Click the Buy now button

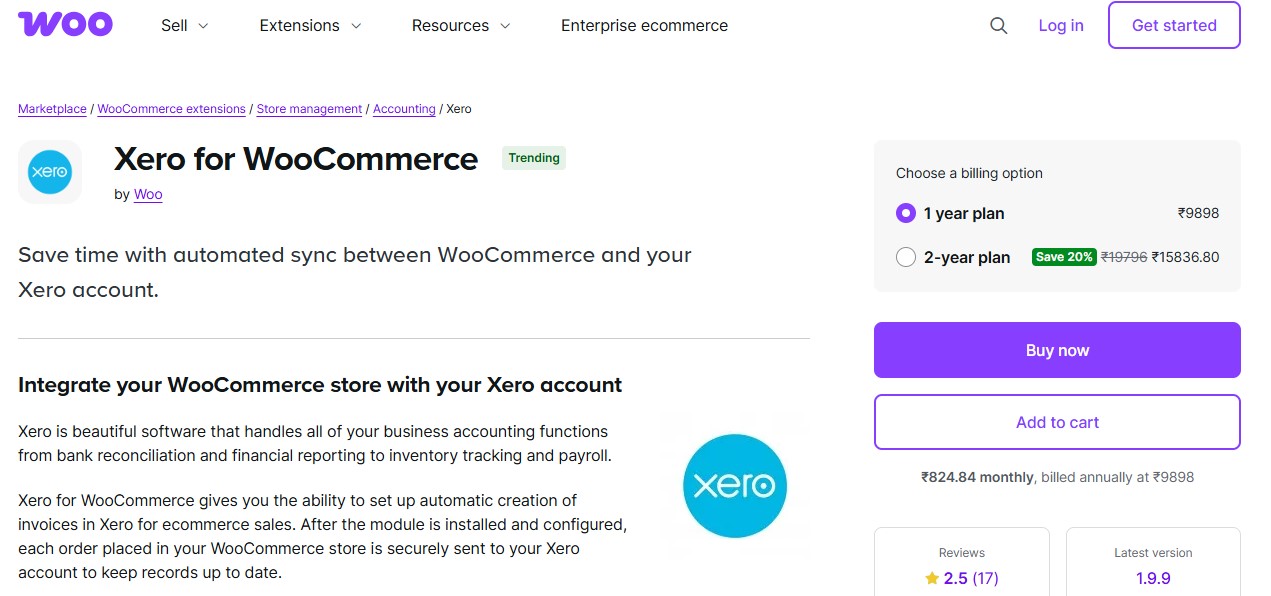1056,349
